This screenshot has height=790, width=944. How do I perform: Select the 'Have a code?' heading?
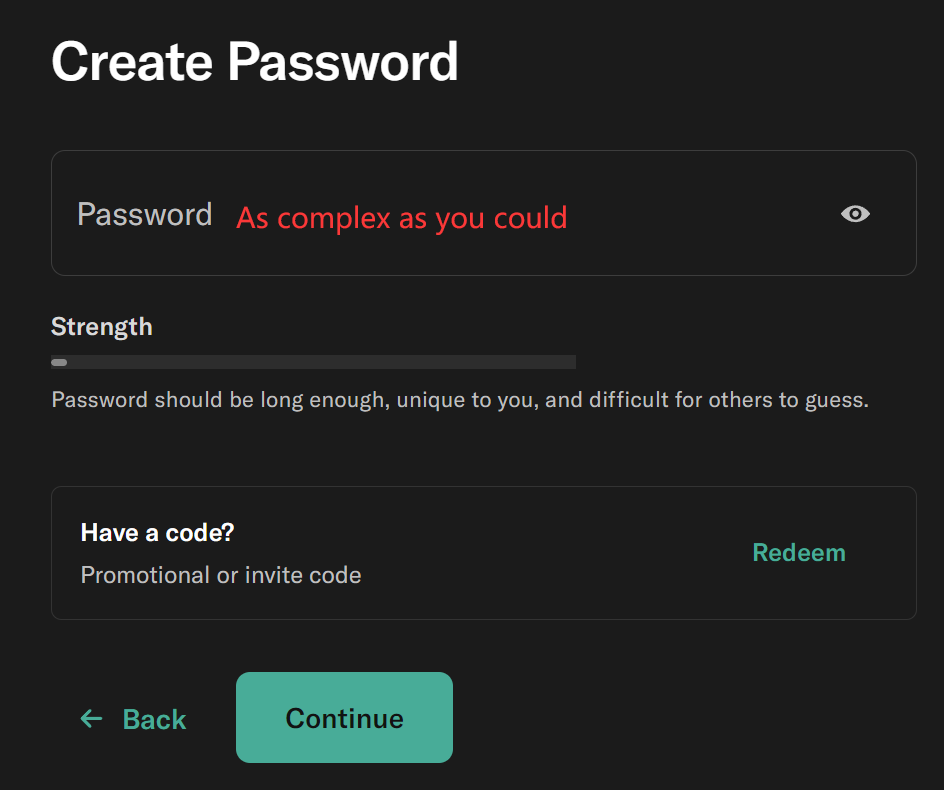[157, 532]
